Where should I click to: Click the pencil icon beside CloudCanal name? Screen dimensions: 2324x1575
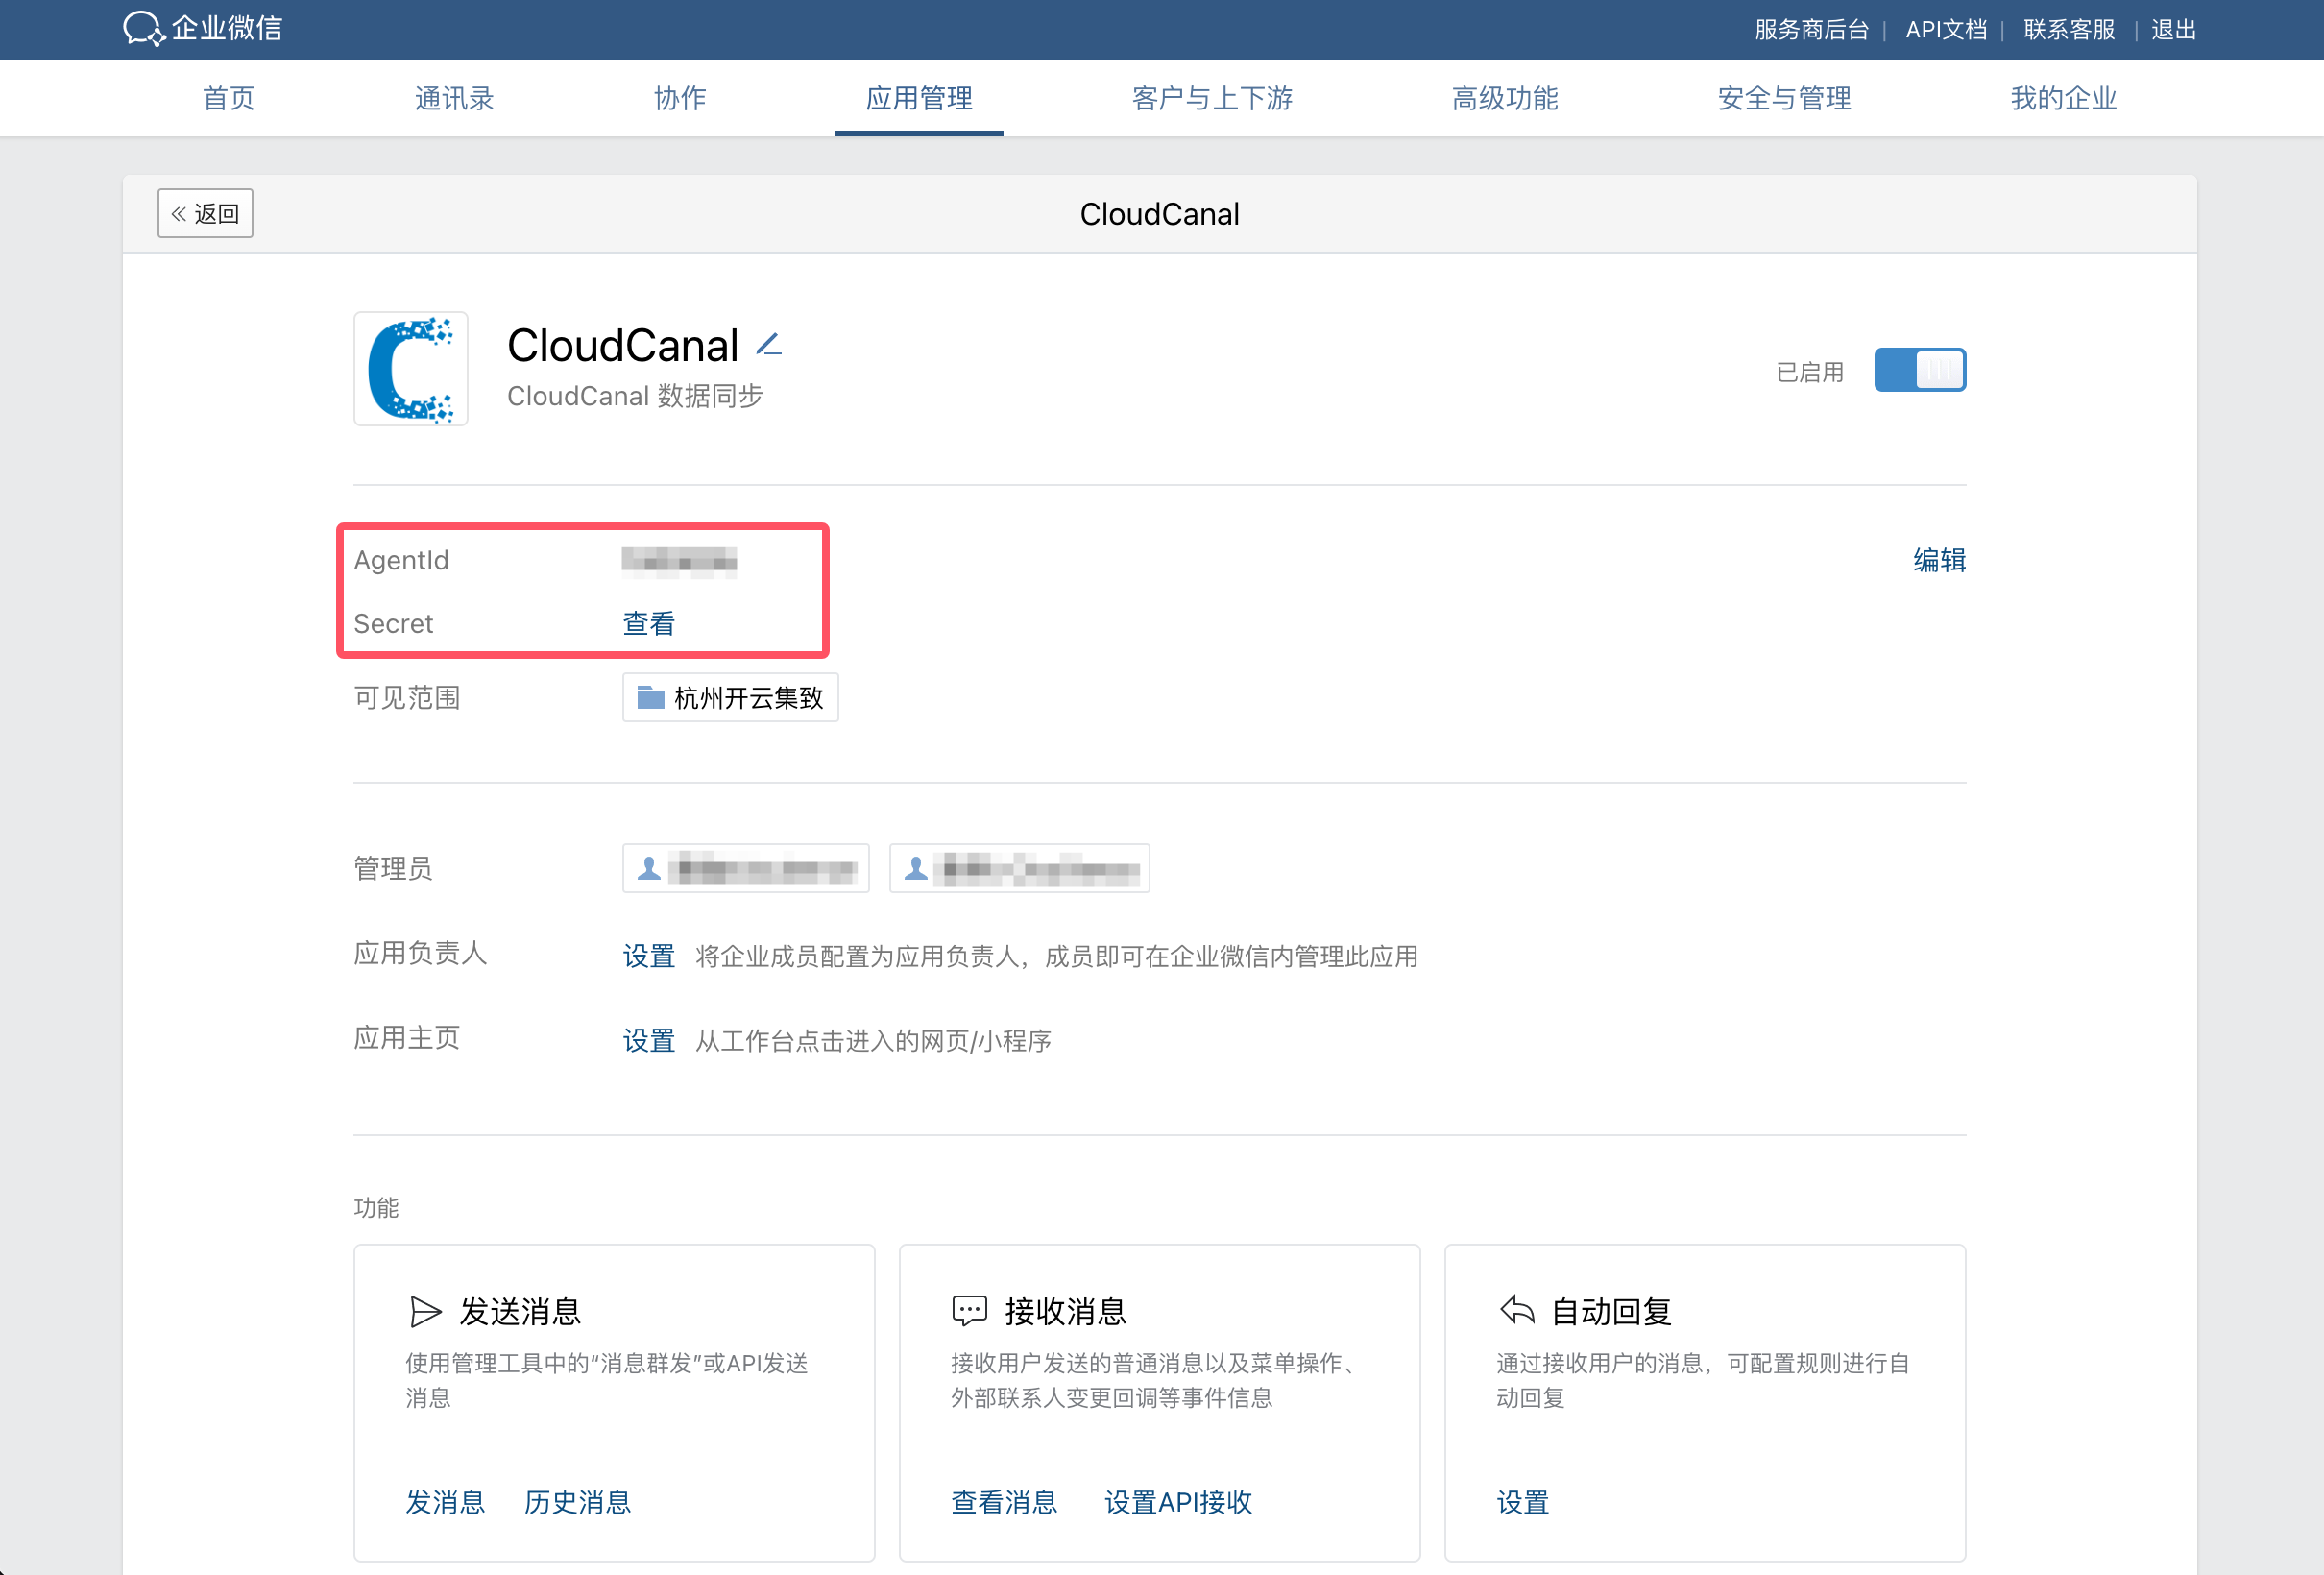768,345
